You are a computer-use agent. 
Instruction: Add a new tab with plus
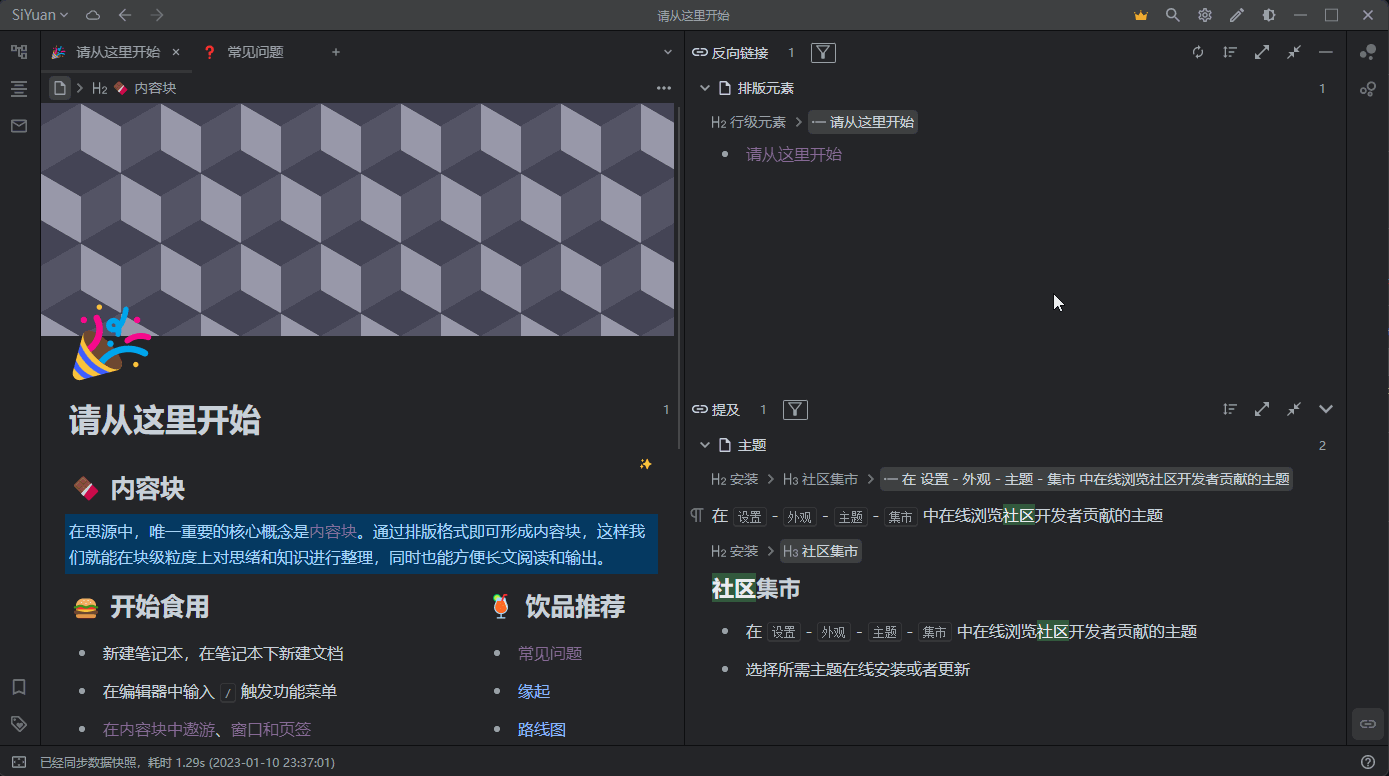(x=336, y=52)
